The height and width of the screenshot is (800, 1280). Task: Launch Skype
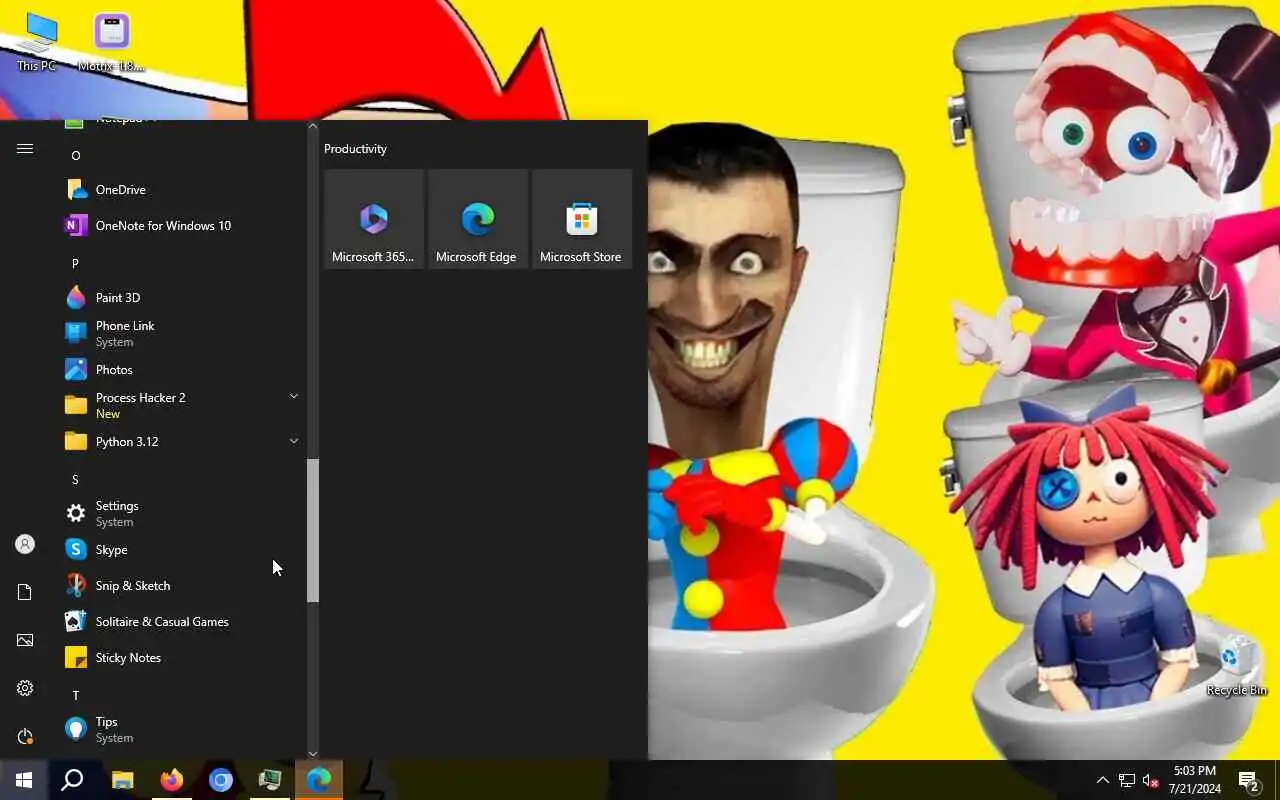coord(180,549)
